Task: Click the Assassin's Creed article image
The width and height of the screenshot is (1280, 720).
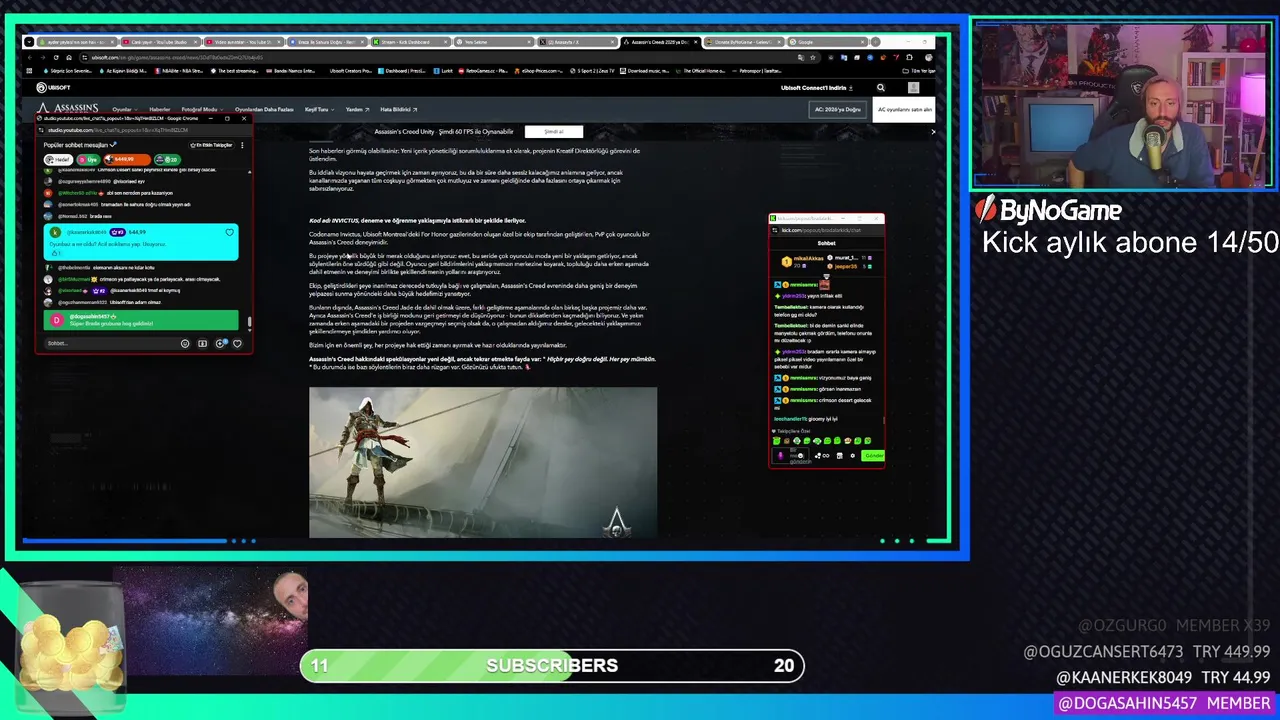Action: [483, 462]
